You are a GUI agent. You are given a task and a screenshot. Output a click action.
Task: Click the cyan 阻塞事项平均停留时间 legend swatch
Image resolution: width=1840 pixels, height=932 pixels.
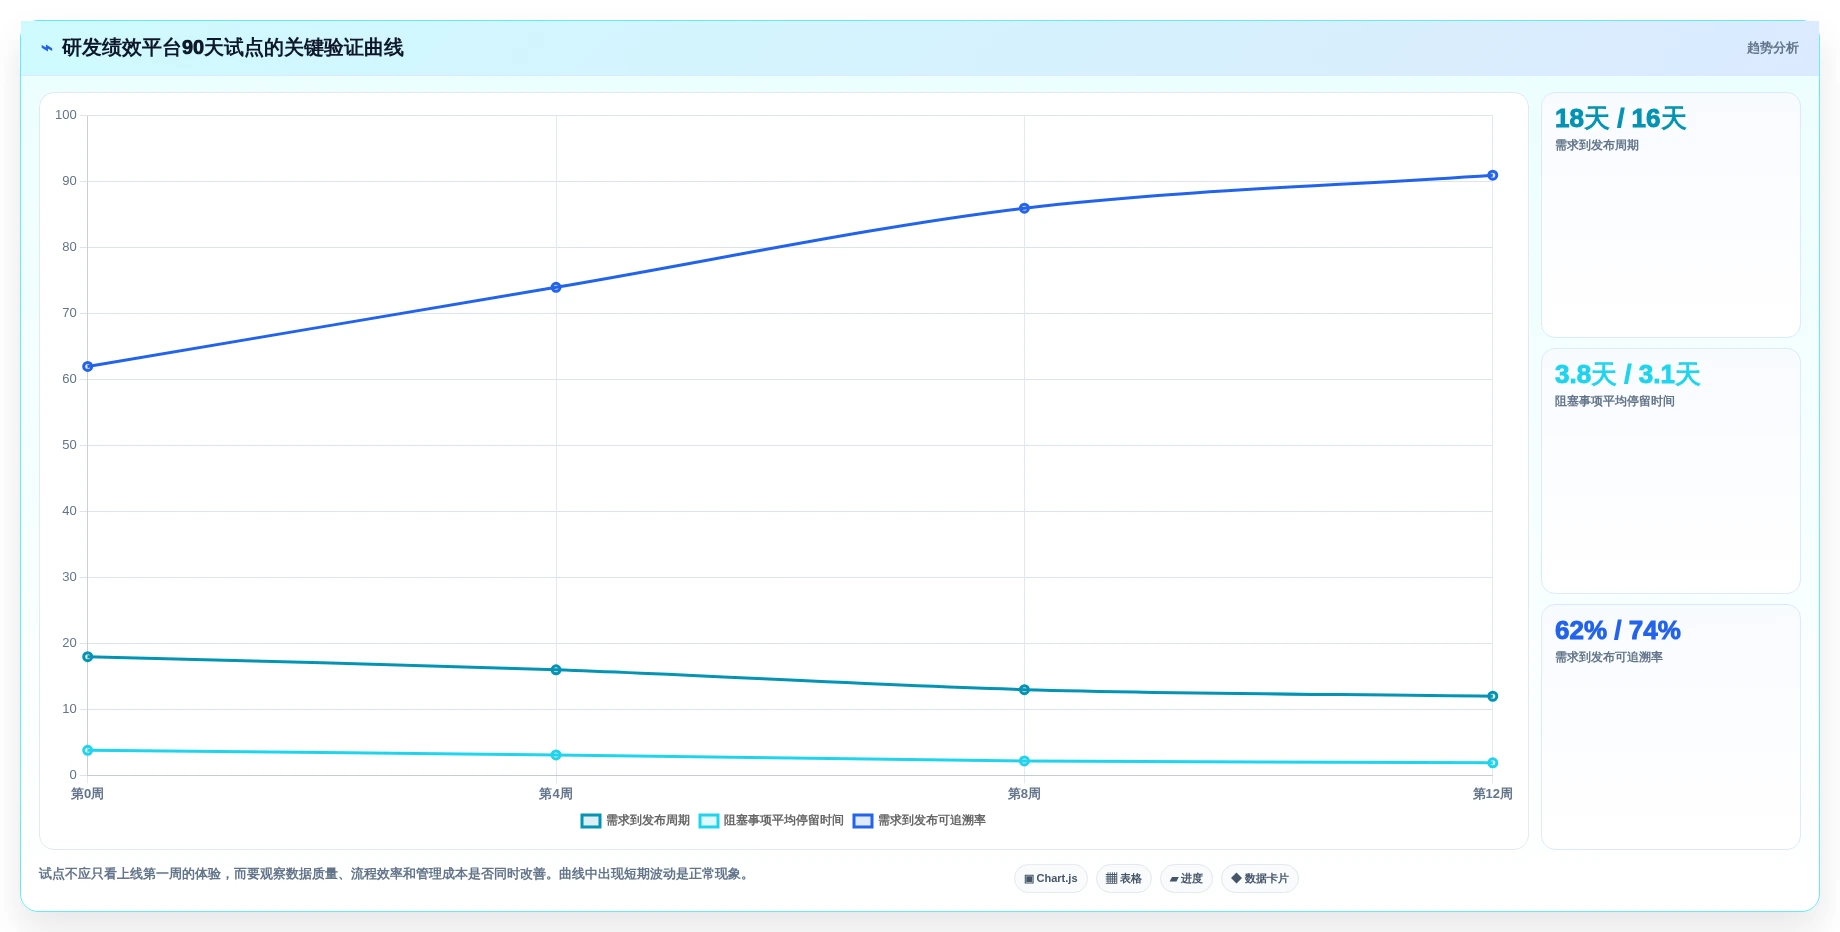(x=709, y=821)
